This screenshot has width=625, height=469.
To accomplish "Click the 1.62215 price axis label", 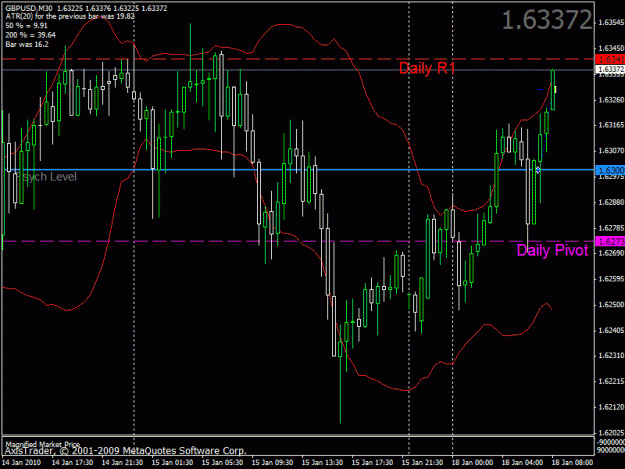I will click(x=611, y=381).
